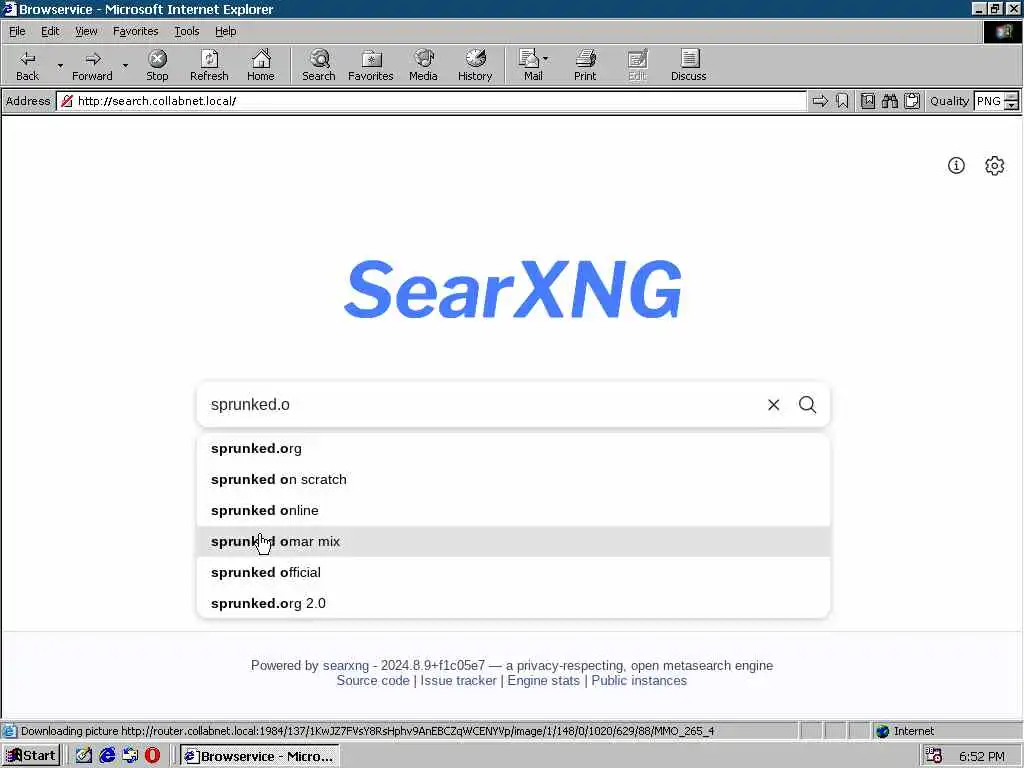Open the View menu
This screenshot has width=1024, height=768.
(86, 31)
